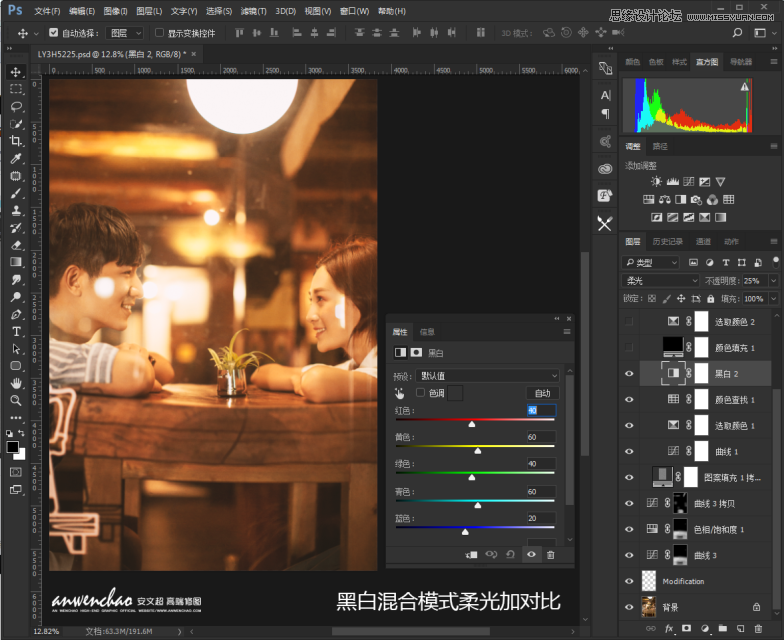
Task: Open the 滤镜(T) menu
Action: (254, 11)
